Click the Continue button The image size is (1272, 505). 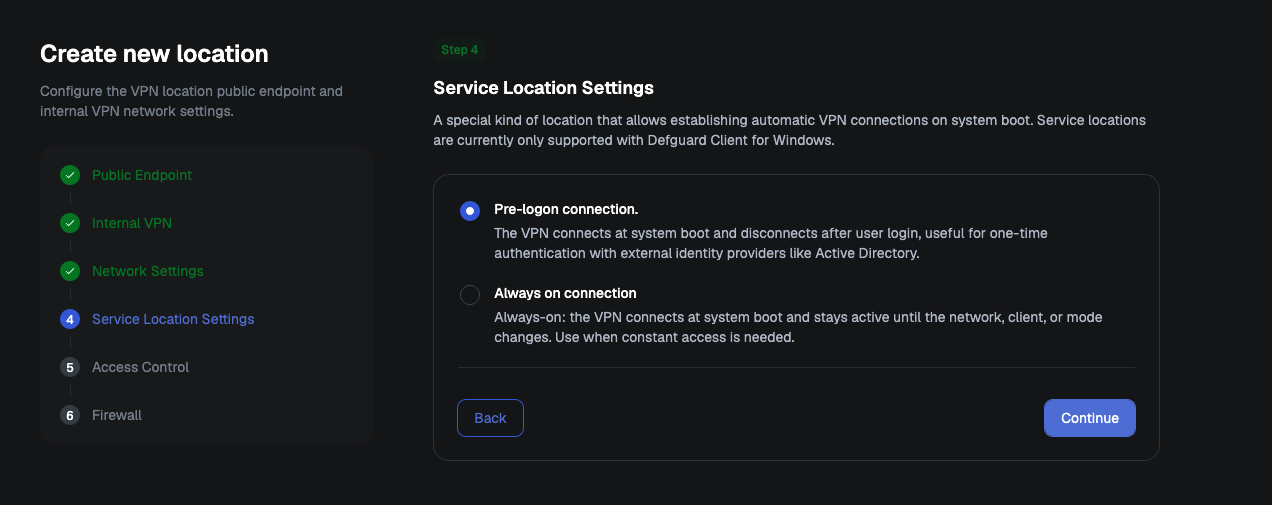point(1090,418)
